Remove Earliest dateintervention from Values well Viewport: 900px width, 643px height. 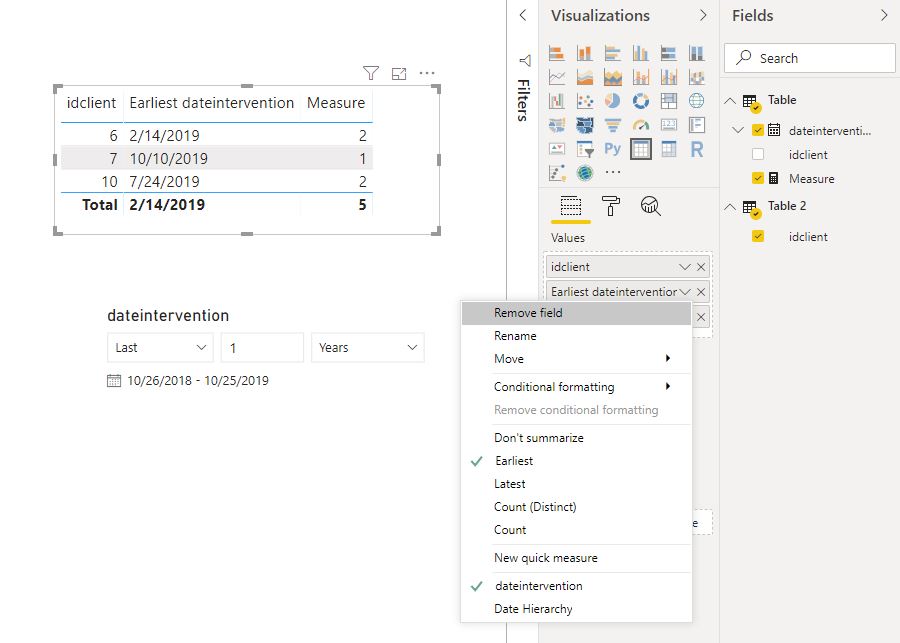point(701,292)
